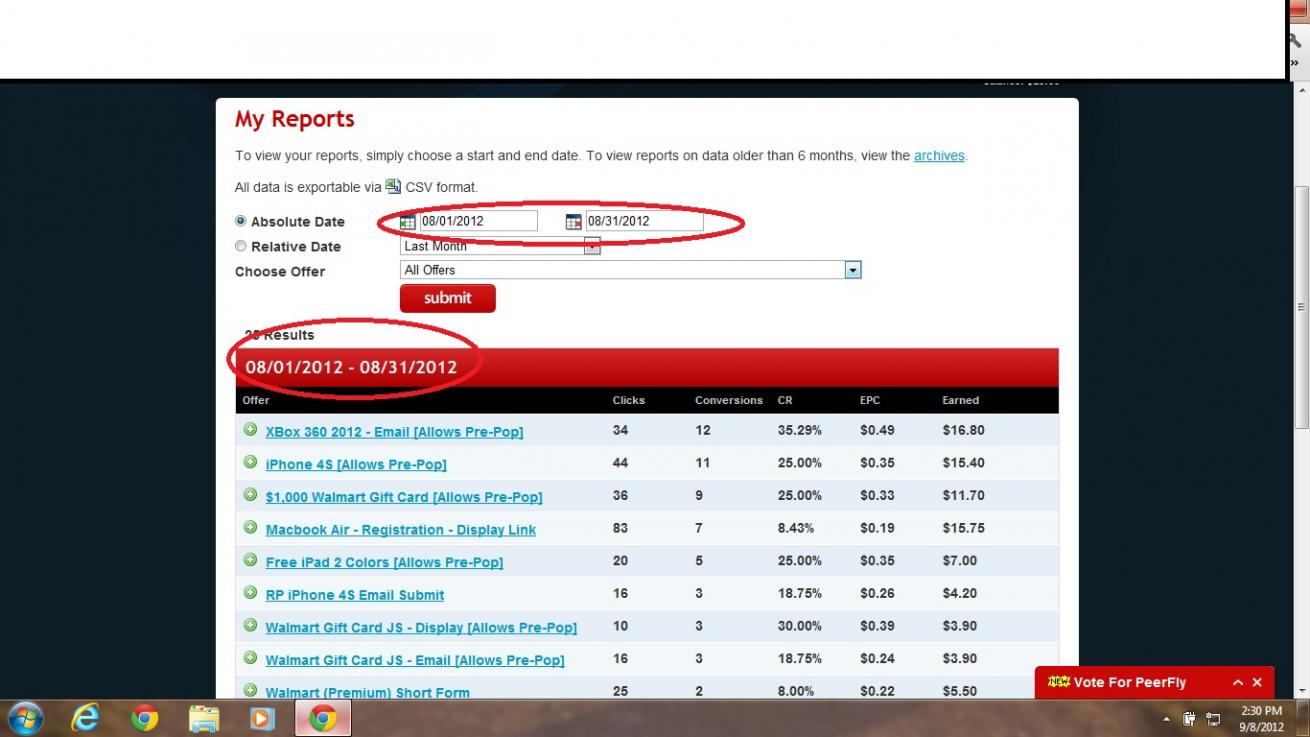Collapse the Vote For PeerFly widget
The width and height of the screenshot is (1310, 737).
click(x=1238, y=682)
